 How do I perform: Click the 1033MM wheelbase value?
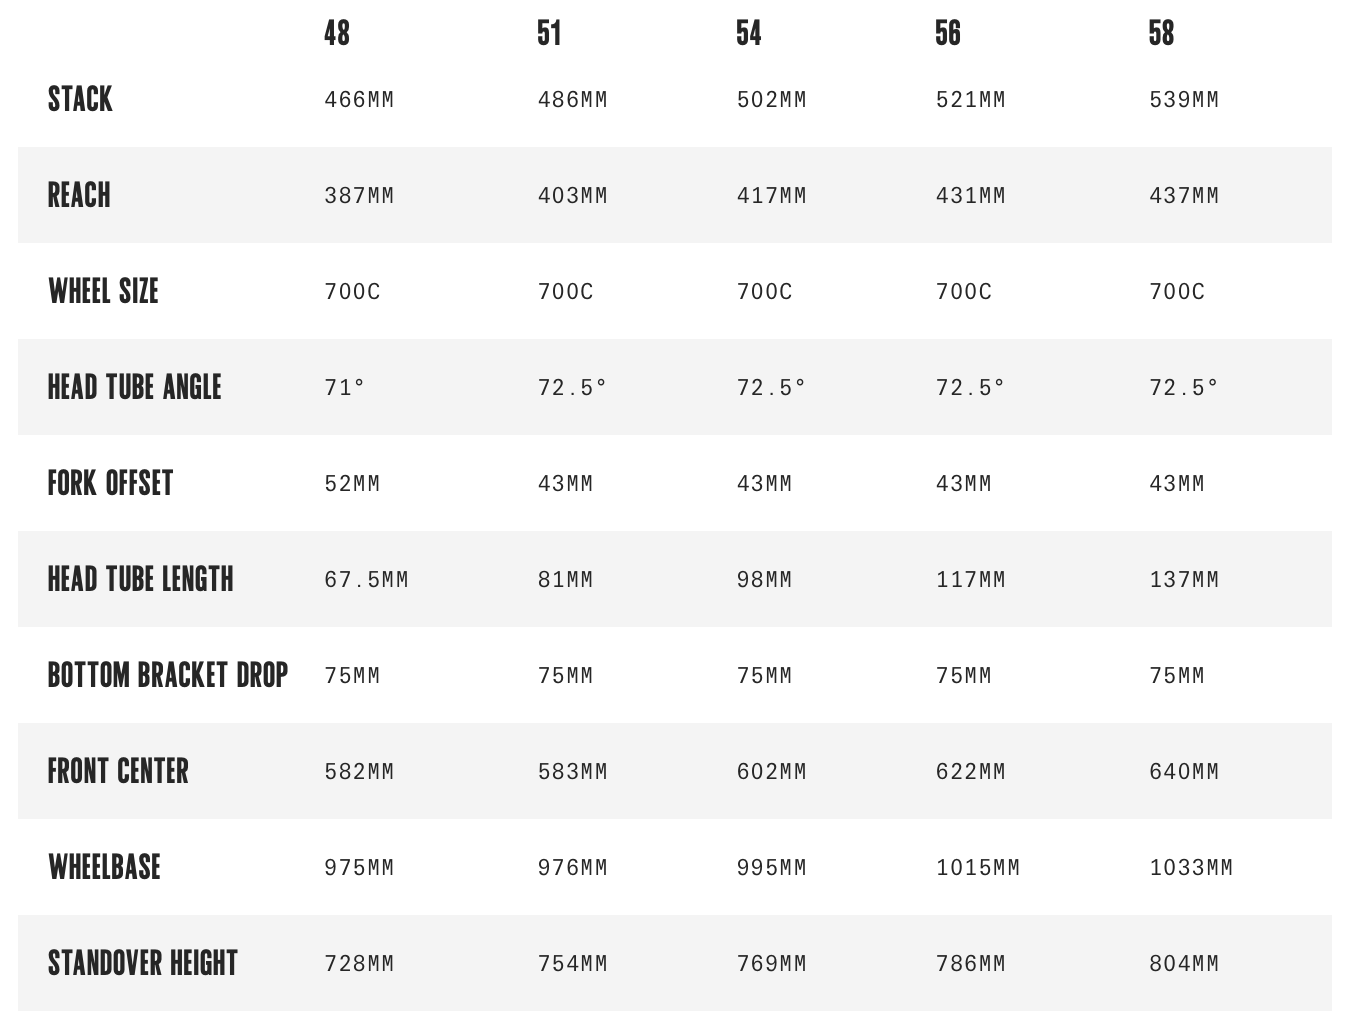point(1191,868)
